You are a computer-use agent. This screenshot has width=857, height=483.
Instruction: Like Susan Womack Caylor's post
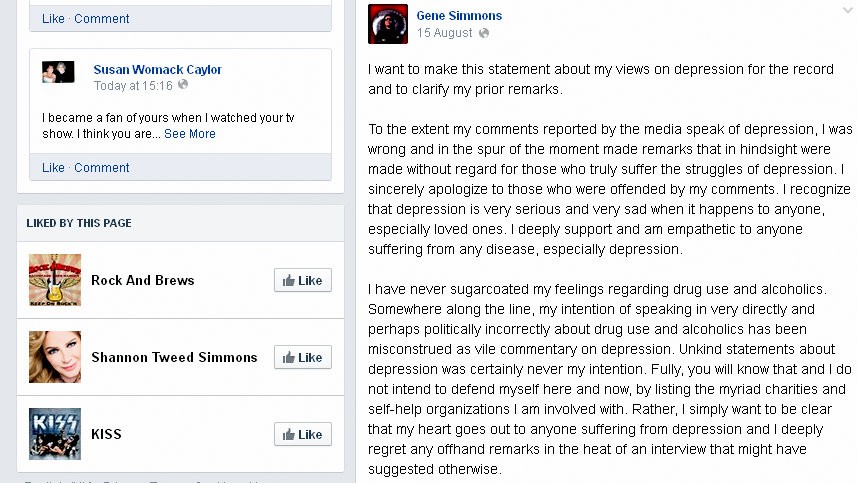[53, 168]
